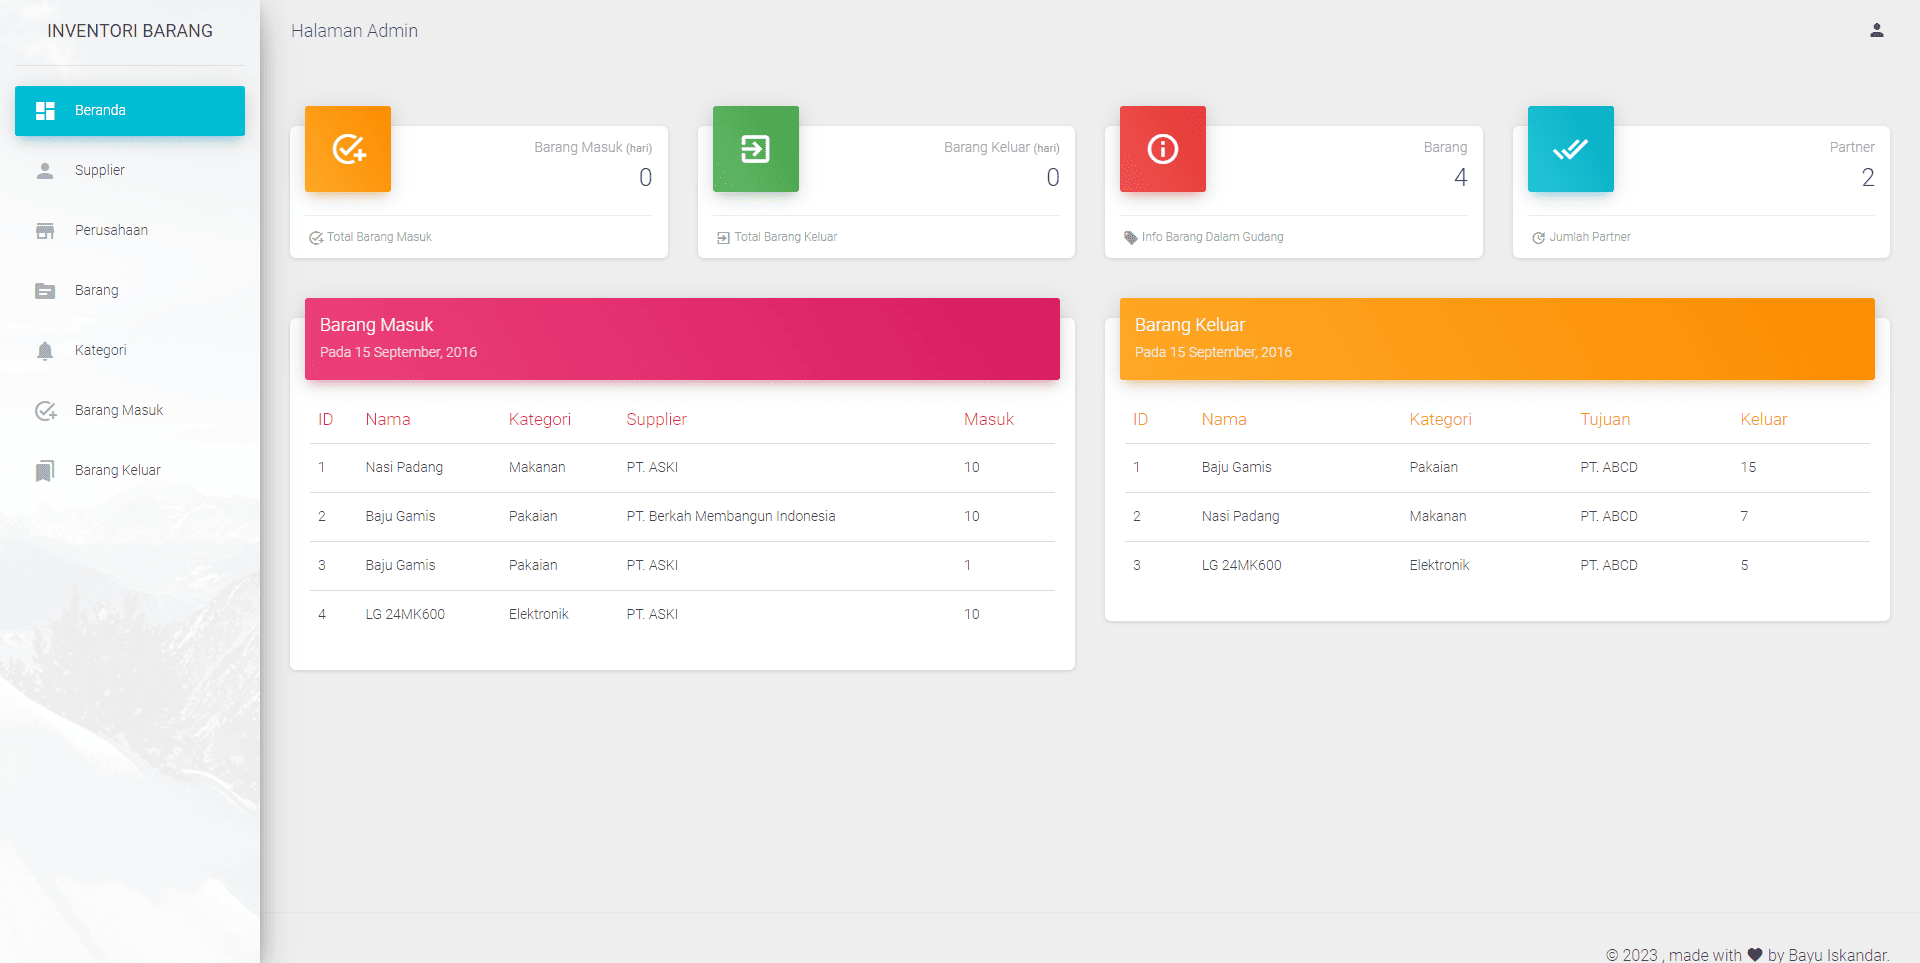Click the heart icon in the footer
The width and height of the screenshot is (1920, 963).
pos(1755,955)
